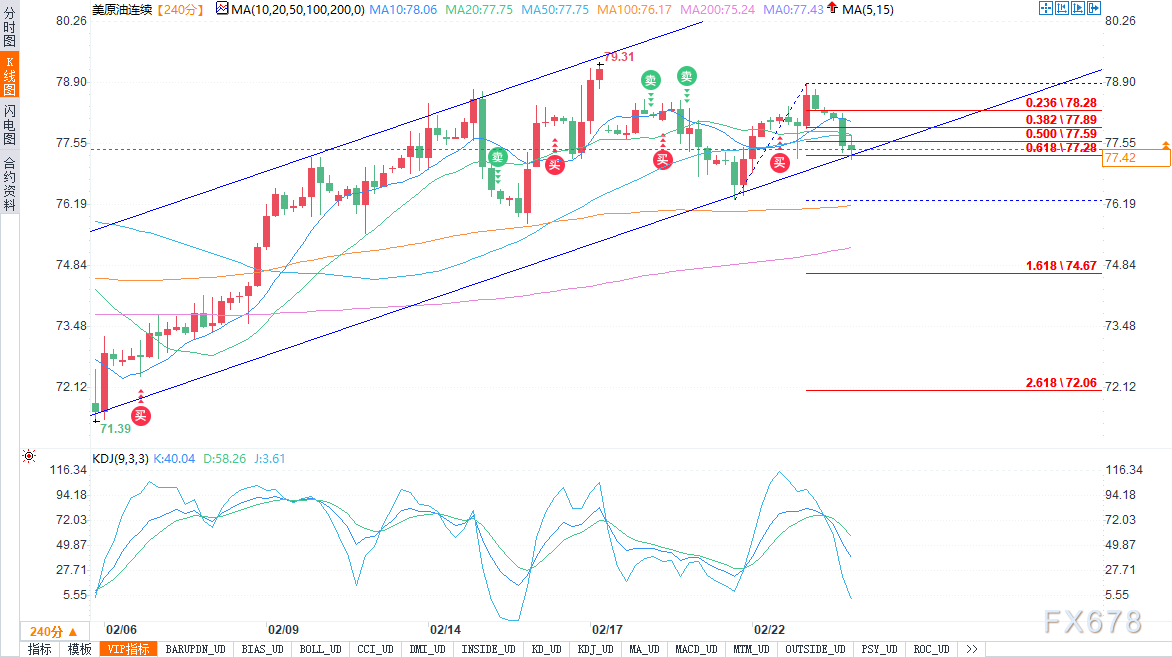Click the red buy marker below 71.39 low
The image size is (1172, 657).
tap(141, 416)
